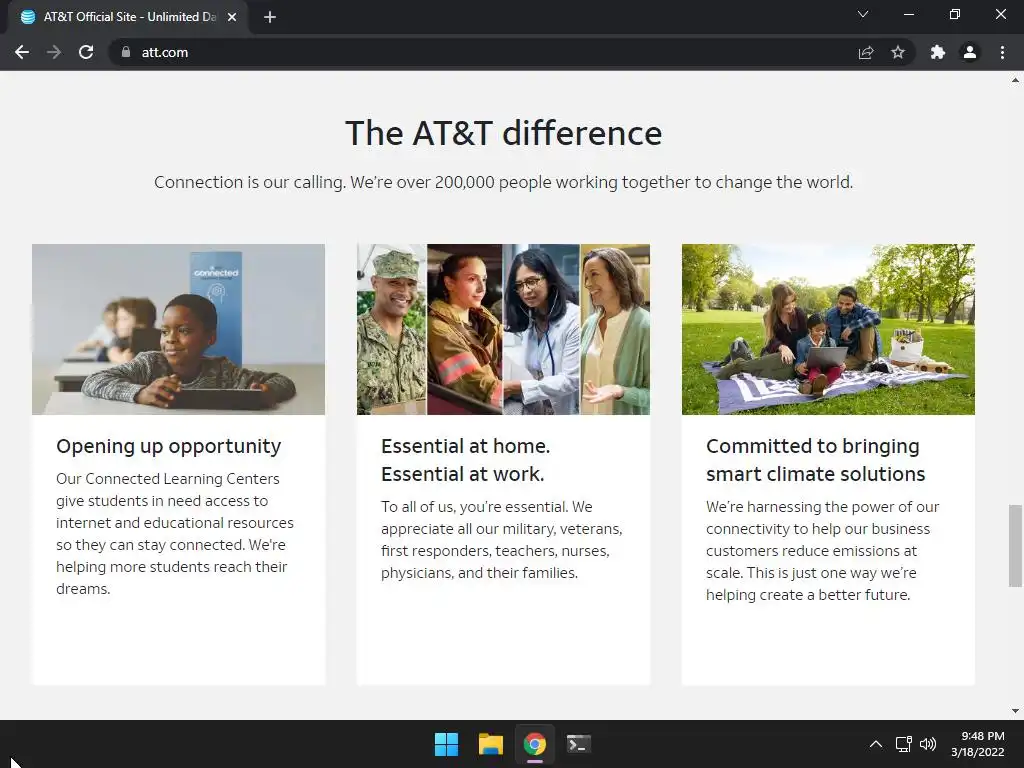Open the Chrome profile avatar
The height and width of the screenshot is (768, 1024).
pyautogui.click(x=970, y=52)
